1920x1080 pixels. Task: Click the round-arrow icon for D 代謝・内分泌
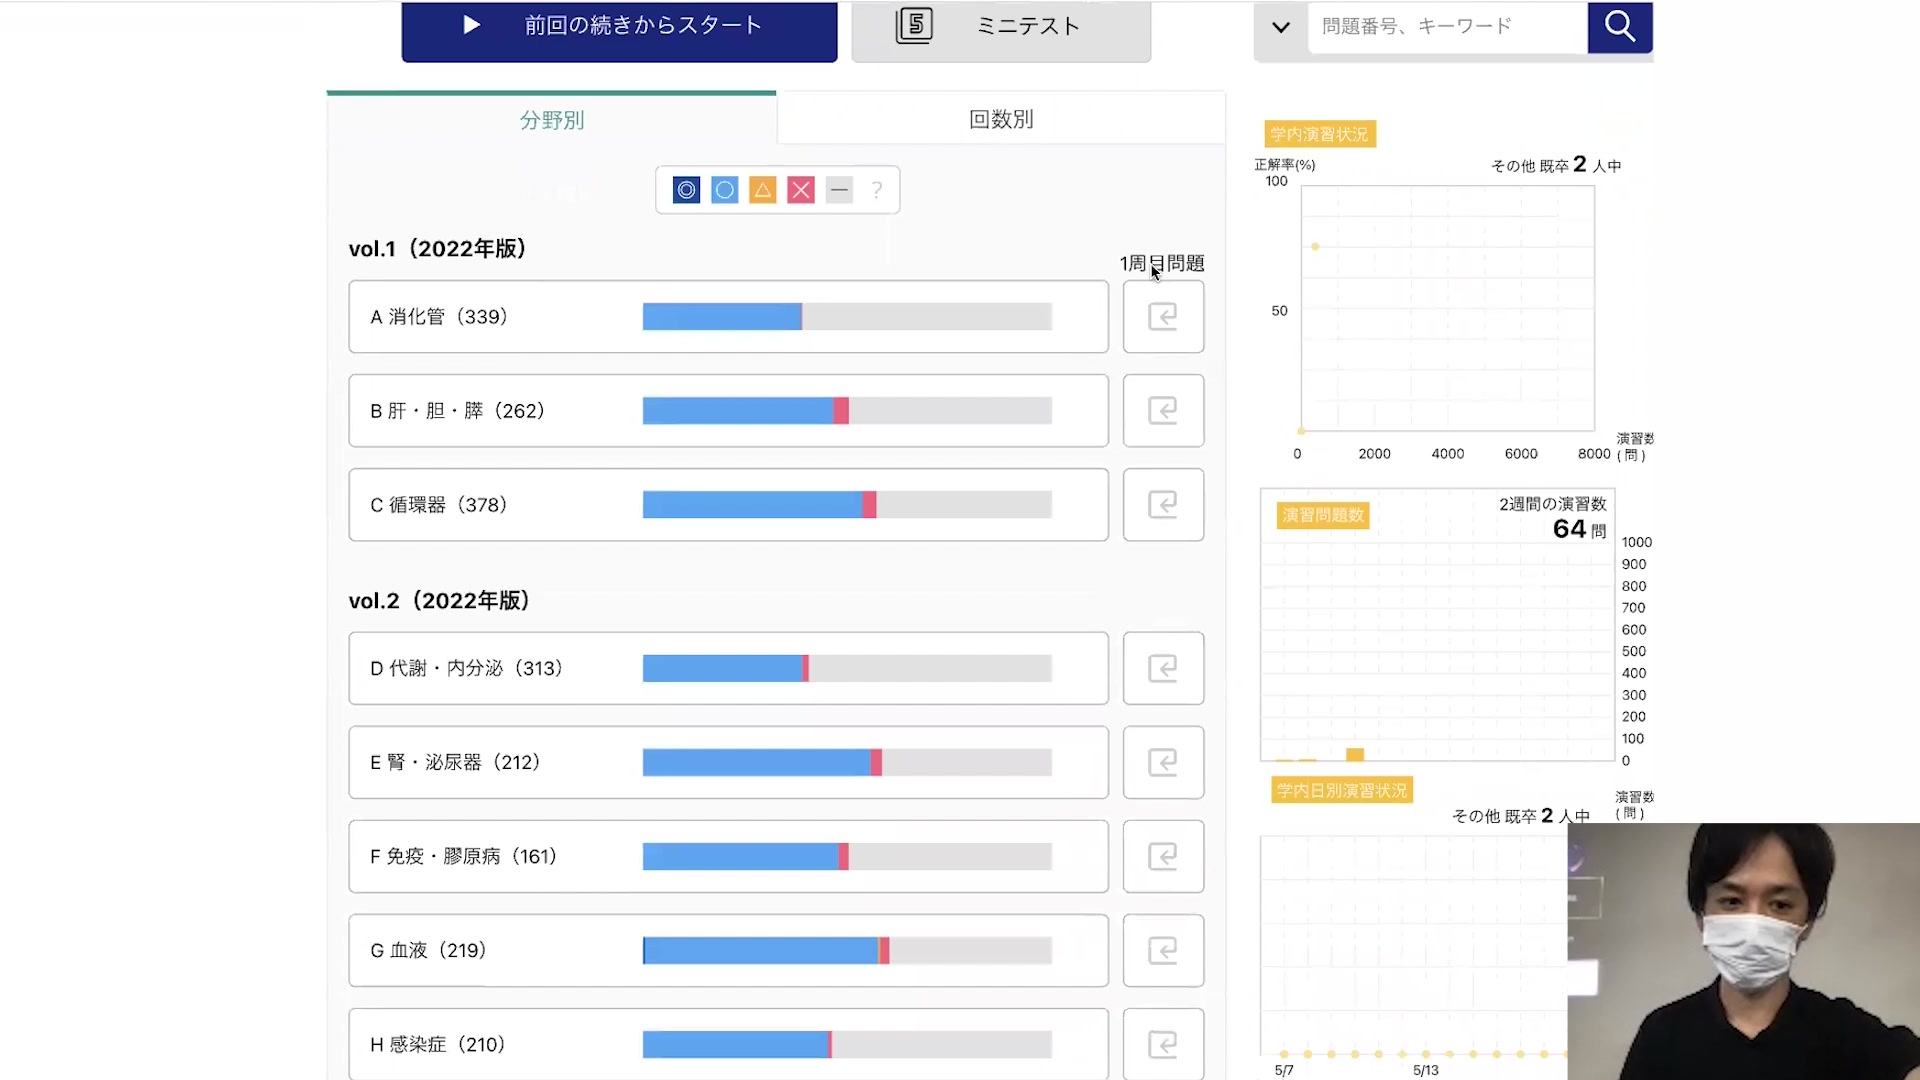[1163, 668]
